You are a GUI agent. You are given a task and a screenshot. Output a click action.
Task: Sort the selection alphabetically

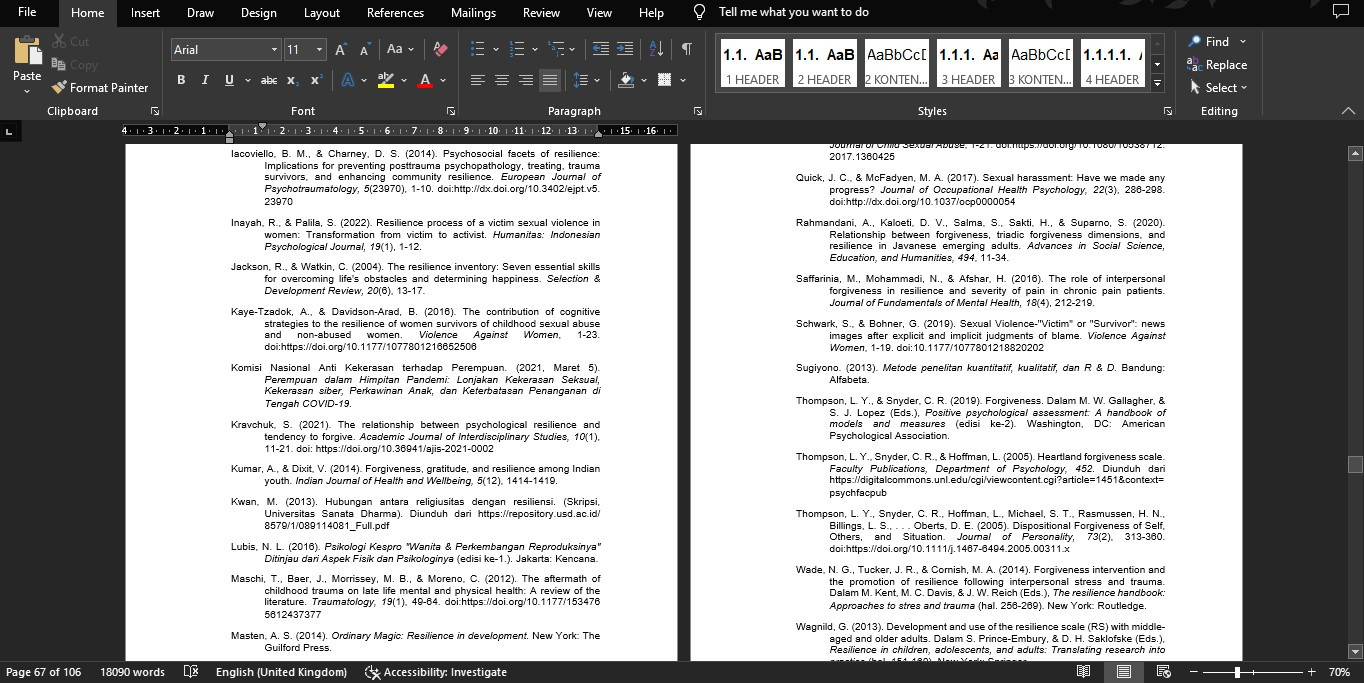656,49
